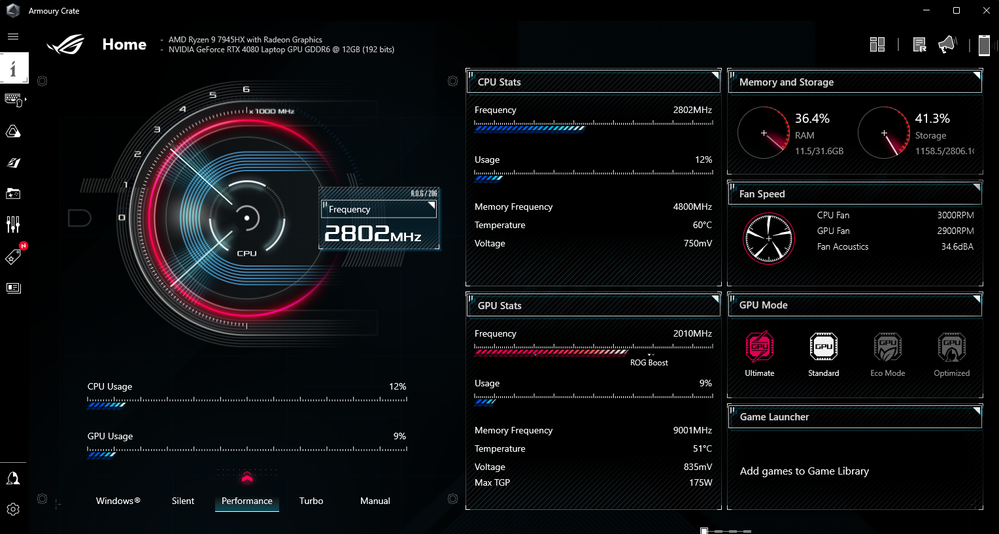Click Add games to Game Library

point(804,472)
